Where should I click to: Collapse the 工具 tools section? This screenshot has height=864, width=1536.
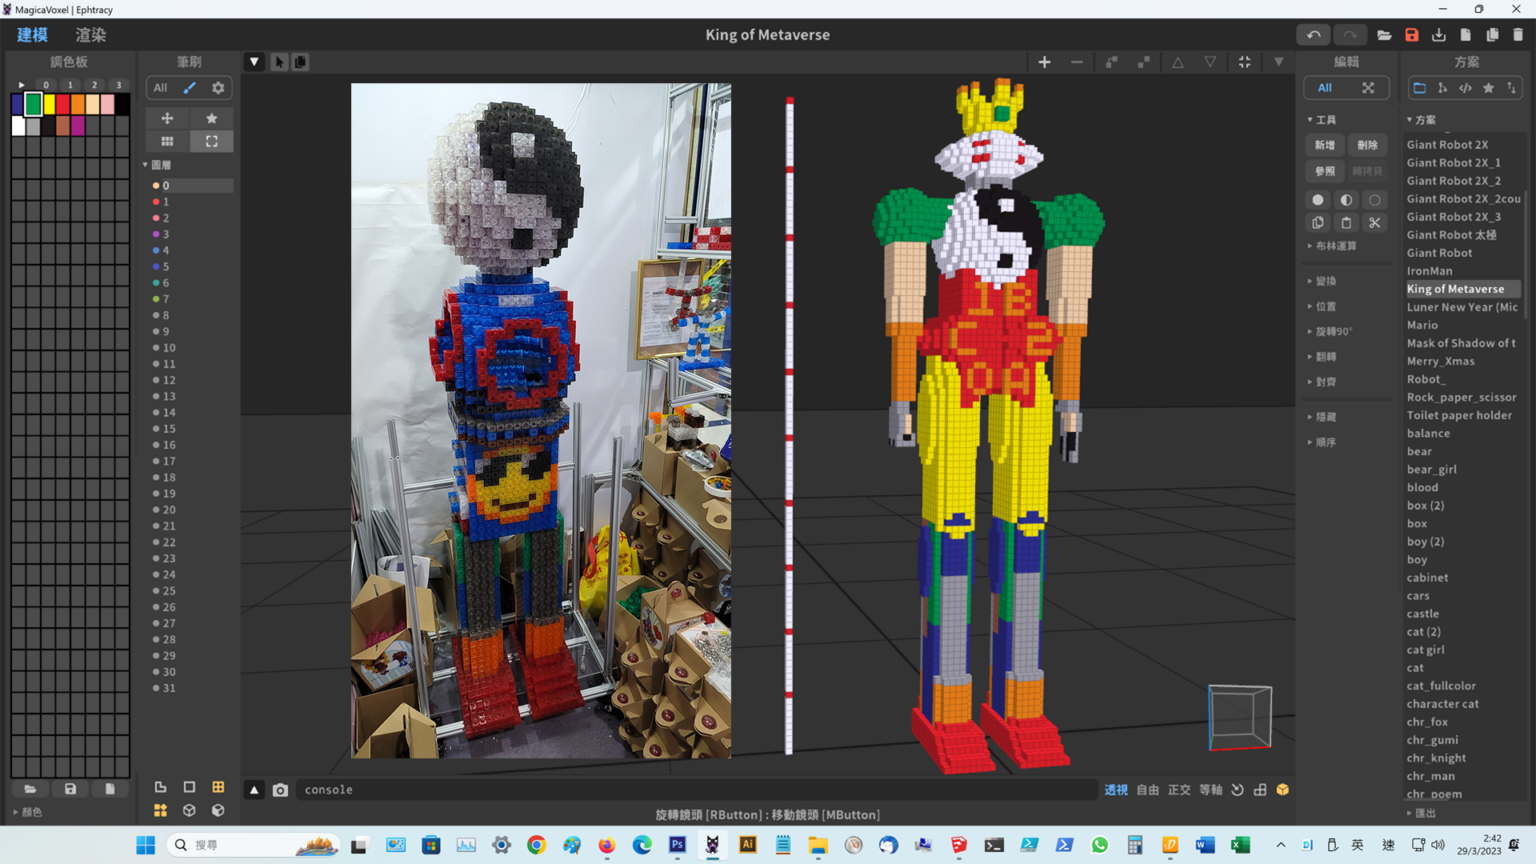tap(1322, 120)
